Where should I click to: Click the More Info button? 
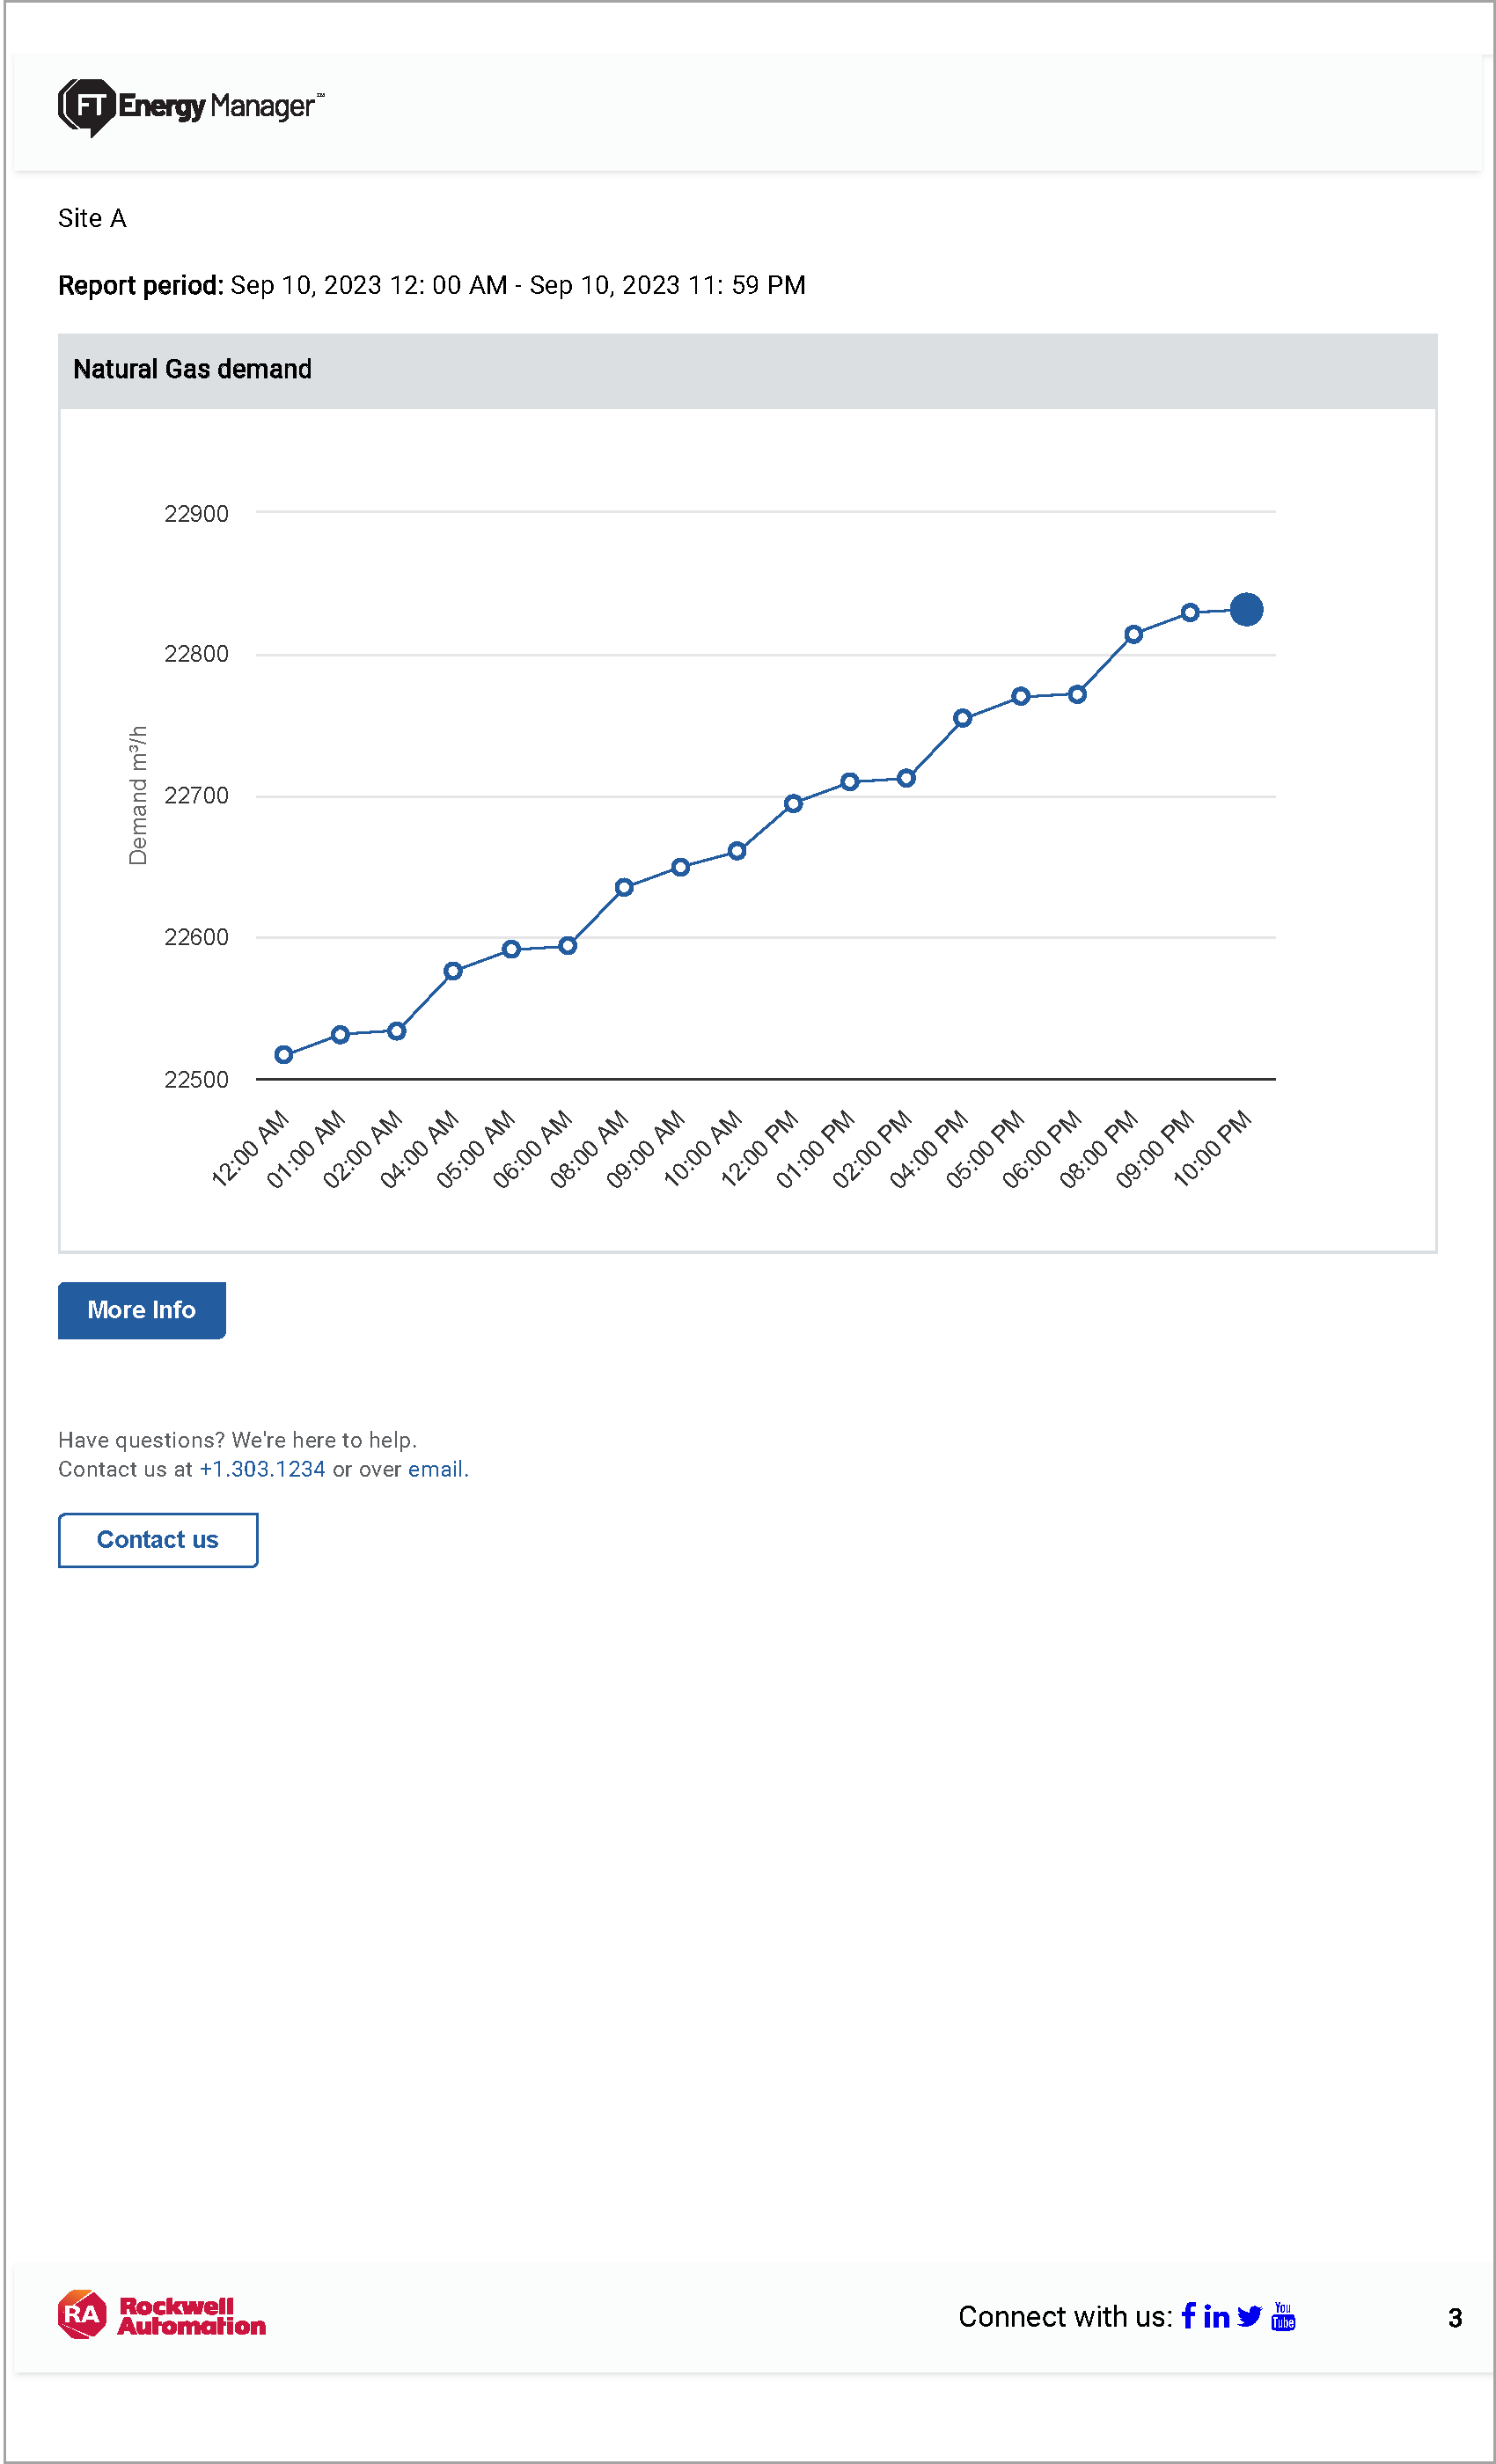click(142, 1310)
